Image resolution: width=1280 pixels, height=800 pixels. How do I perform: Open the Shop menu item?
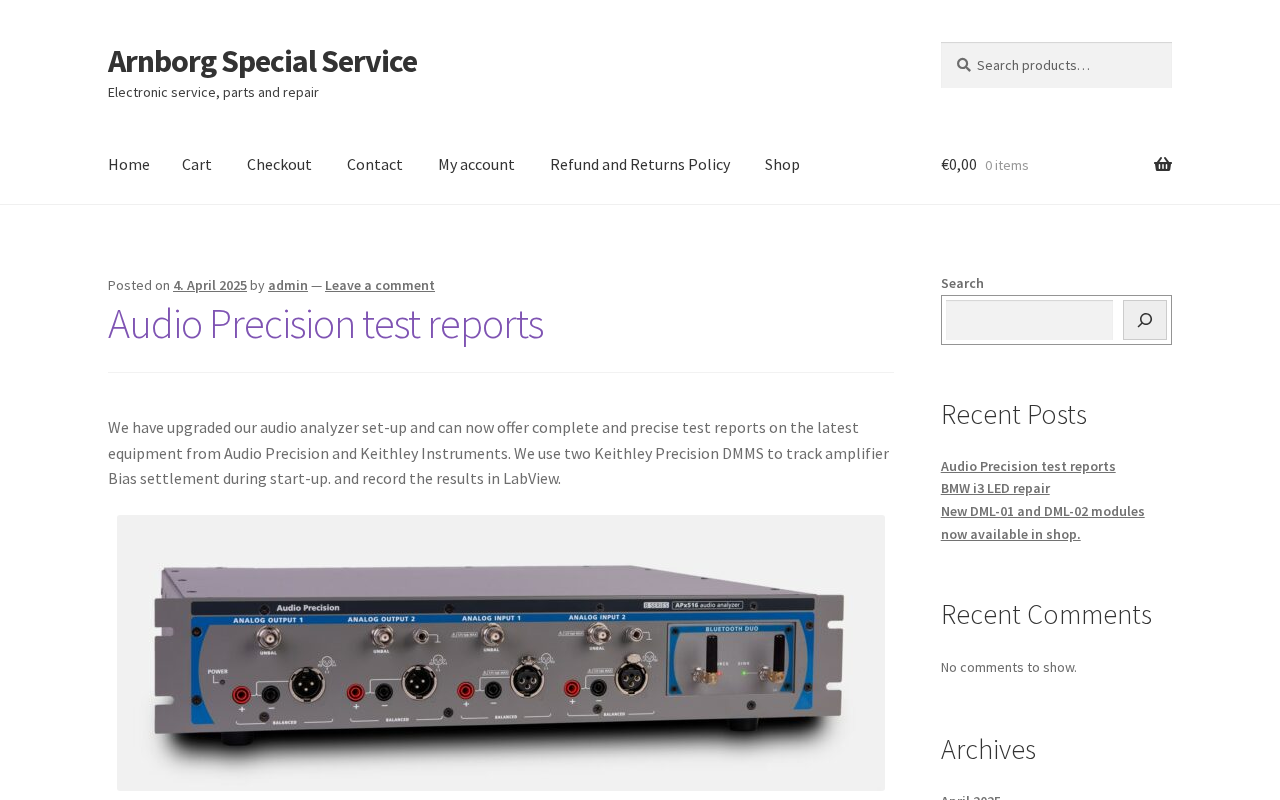tap(782, 164)
